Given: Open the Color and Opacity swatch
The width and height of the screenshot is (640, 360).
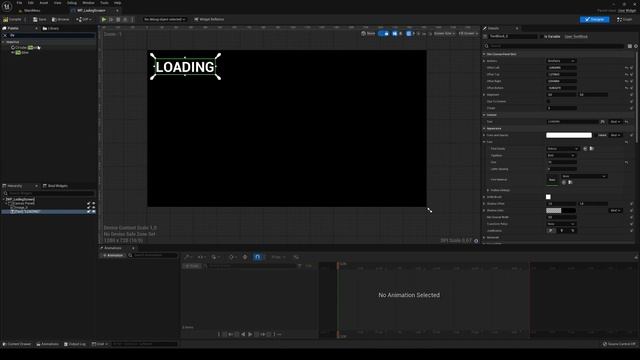Looking at the screenshot, I should pos(569,135).
